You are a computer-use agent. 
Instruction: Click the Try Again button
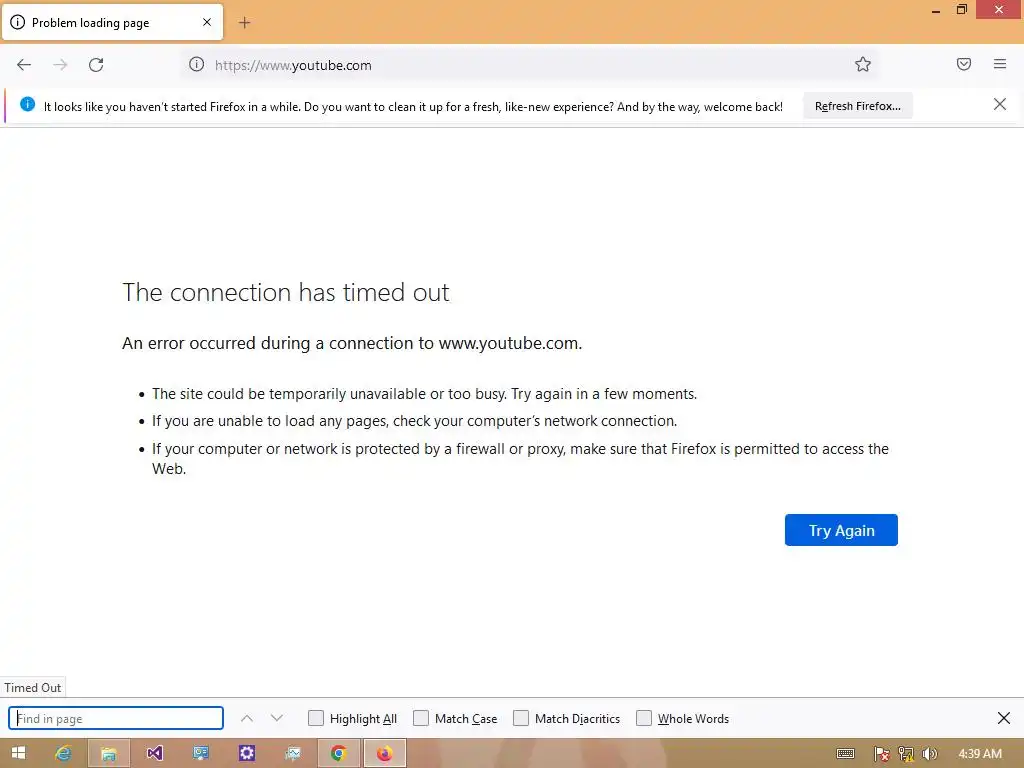click(x=841, y=530)
